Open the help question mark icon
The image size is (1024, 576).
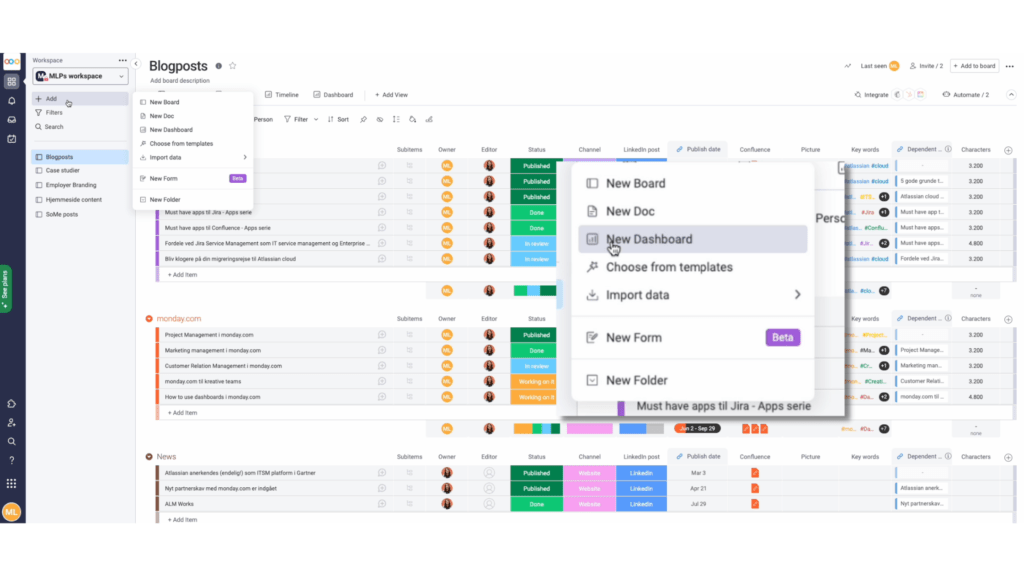pos(12,460)
